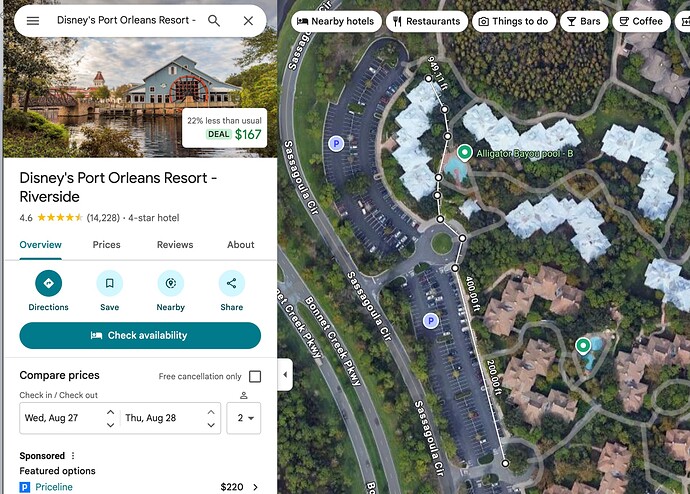Click the 14,228 reviews count
690x494 pixels.
(x=103, y=218)
